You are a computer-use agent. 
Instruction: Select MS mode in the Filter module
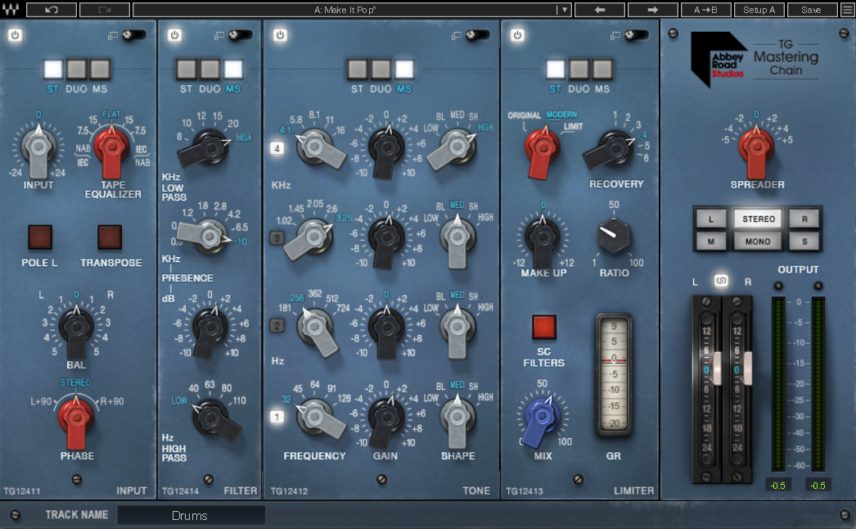coord(233,70)
